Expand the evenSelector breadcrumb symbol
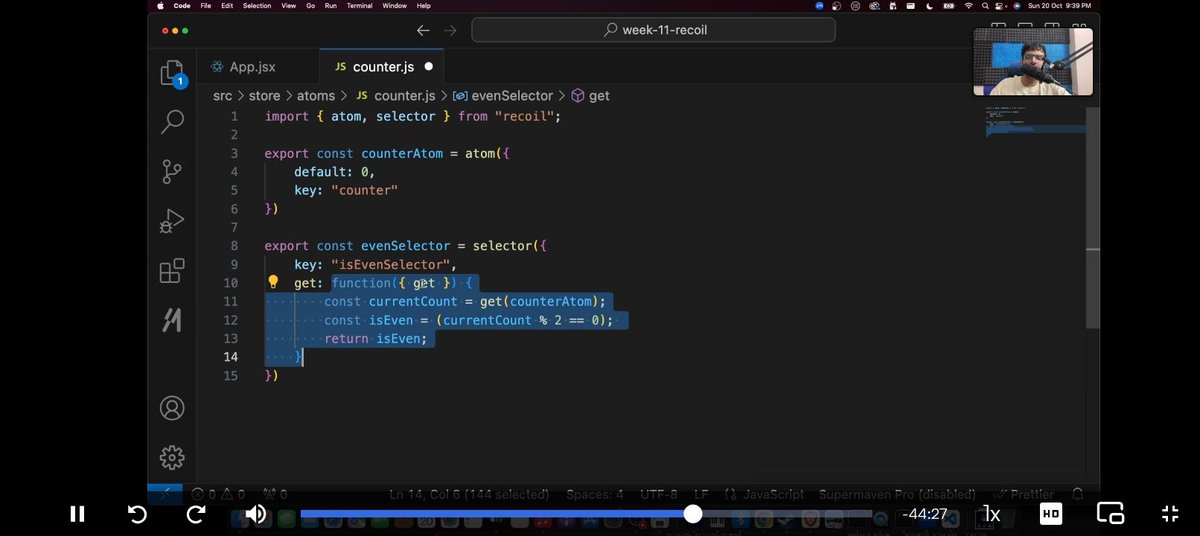Screen dimensions: 1200x536 coord(503,96)
